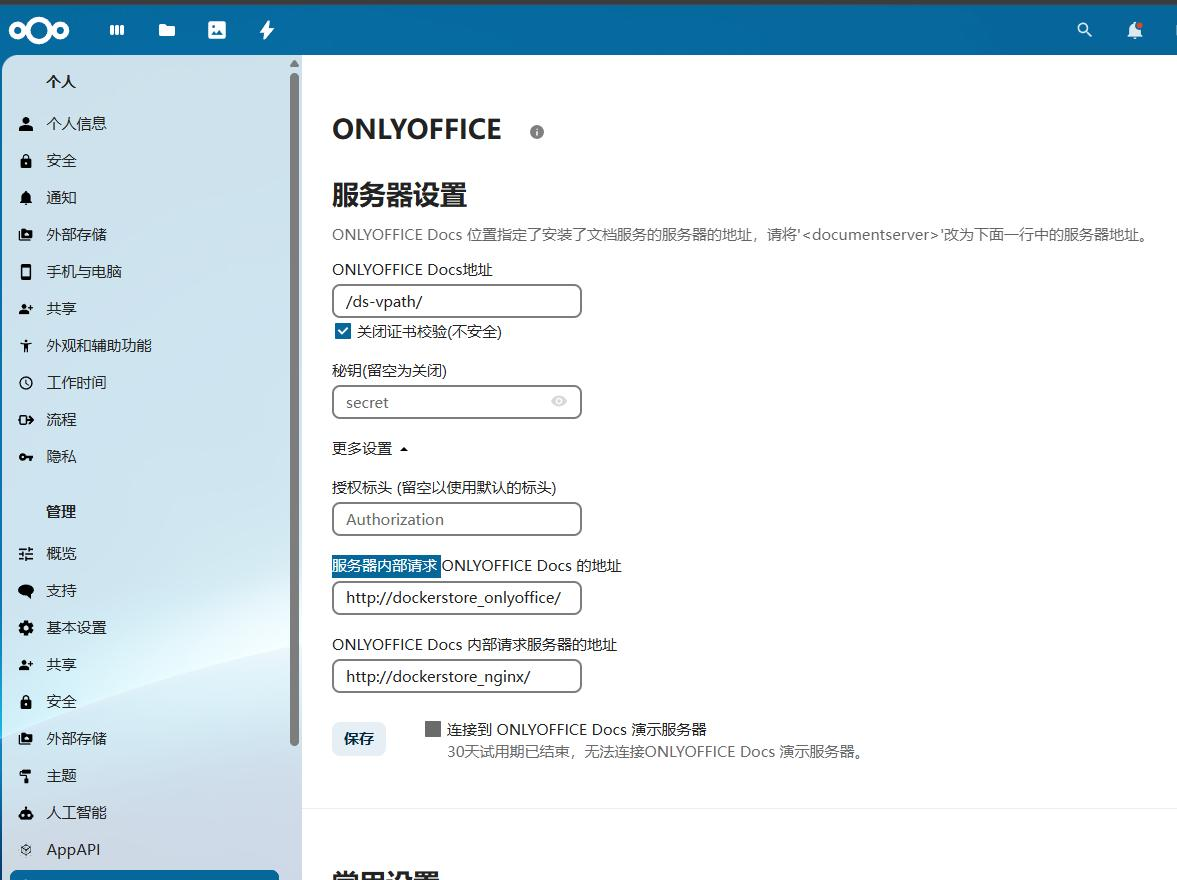Click the 秘钥 secret input field
Image resolution: width=1177 pixels, height=880 pixels.
tap(456, 402)
